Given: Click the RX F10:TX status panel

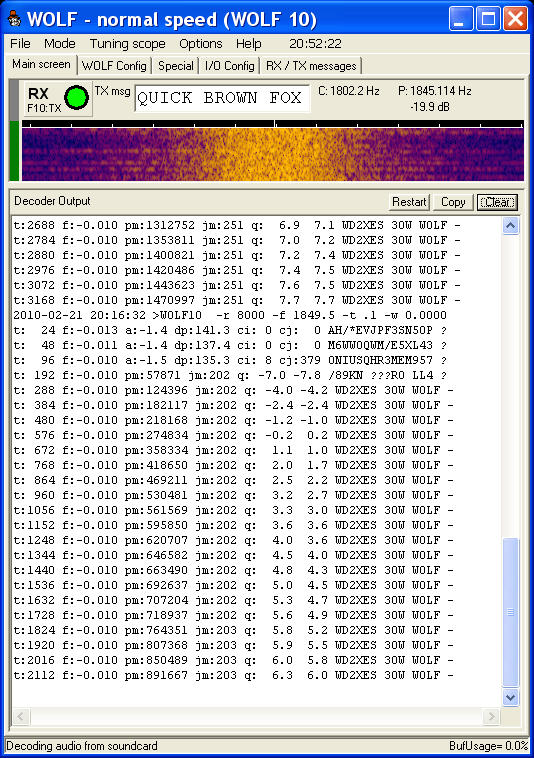Looking at the screenshot, I should tap(58, 99).
